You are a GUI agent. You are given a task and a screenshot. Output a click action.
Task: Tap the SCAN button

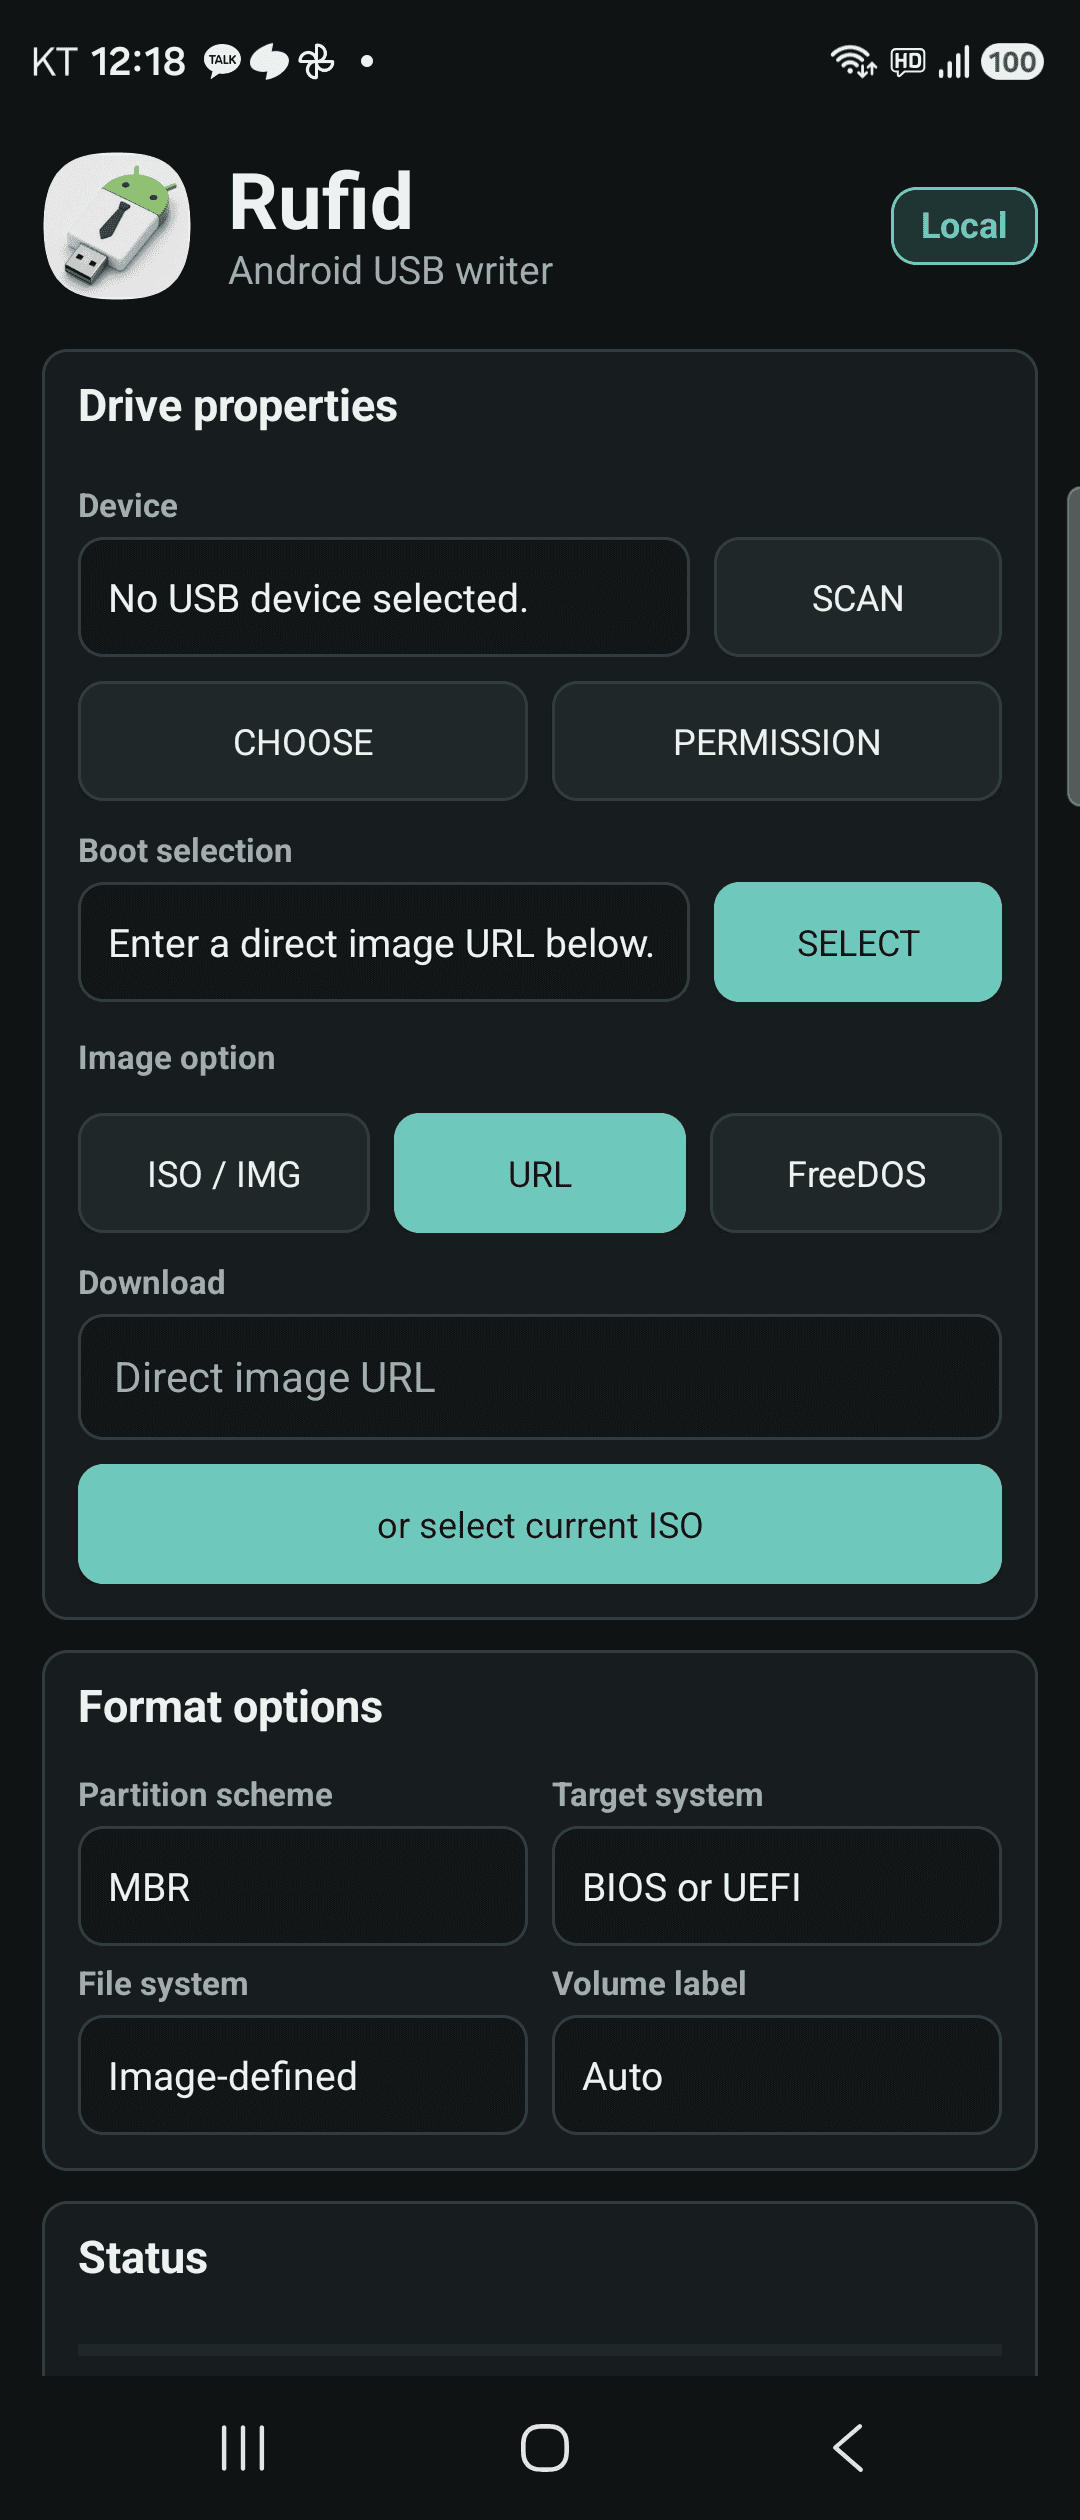click(858, 597)
